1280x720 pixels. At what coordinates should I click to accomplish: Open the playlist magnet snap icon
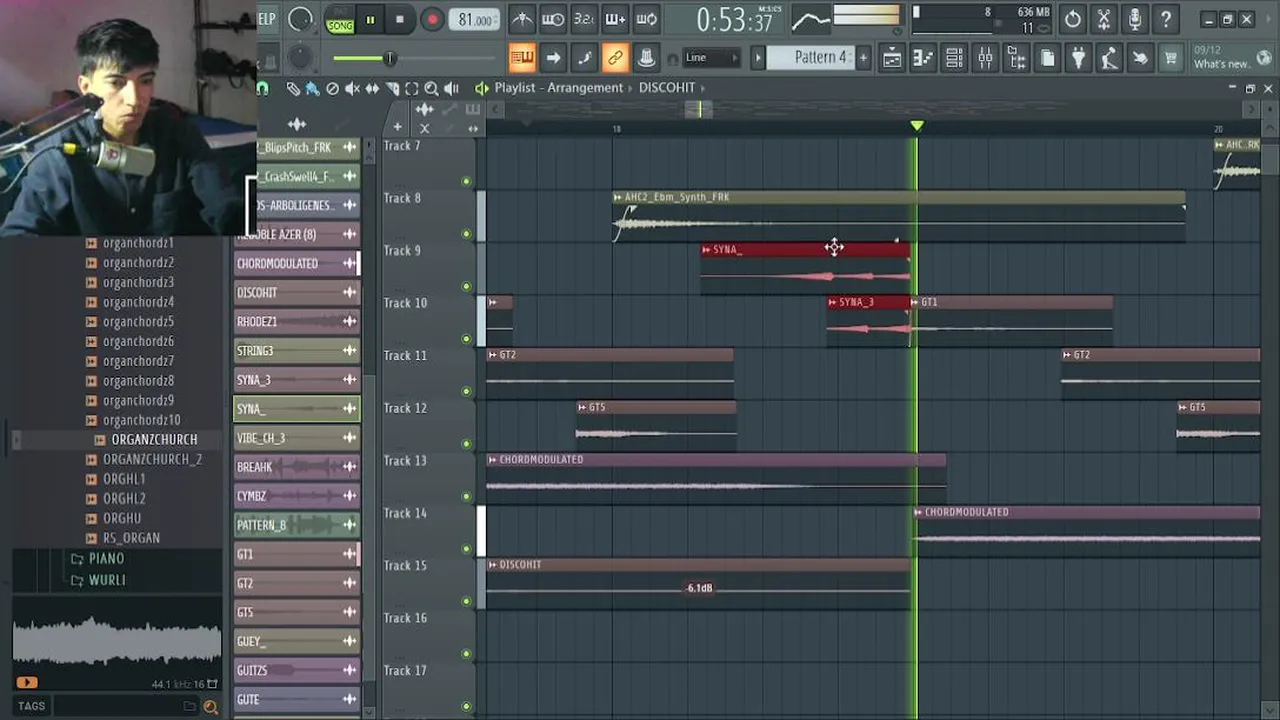[263, 88]
